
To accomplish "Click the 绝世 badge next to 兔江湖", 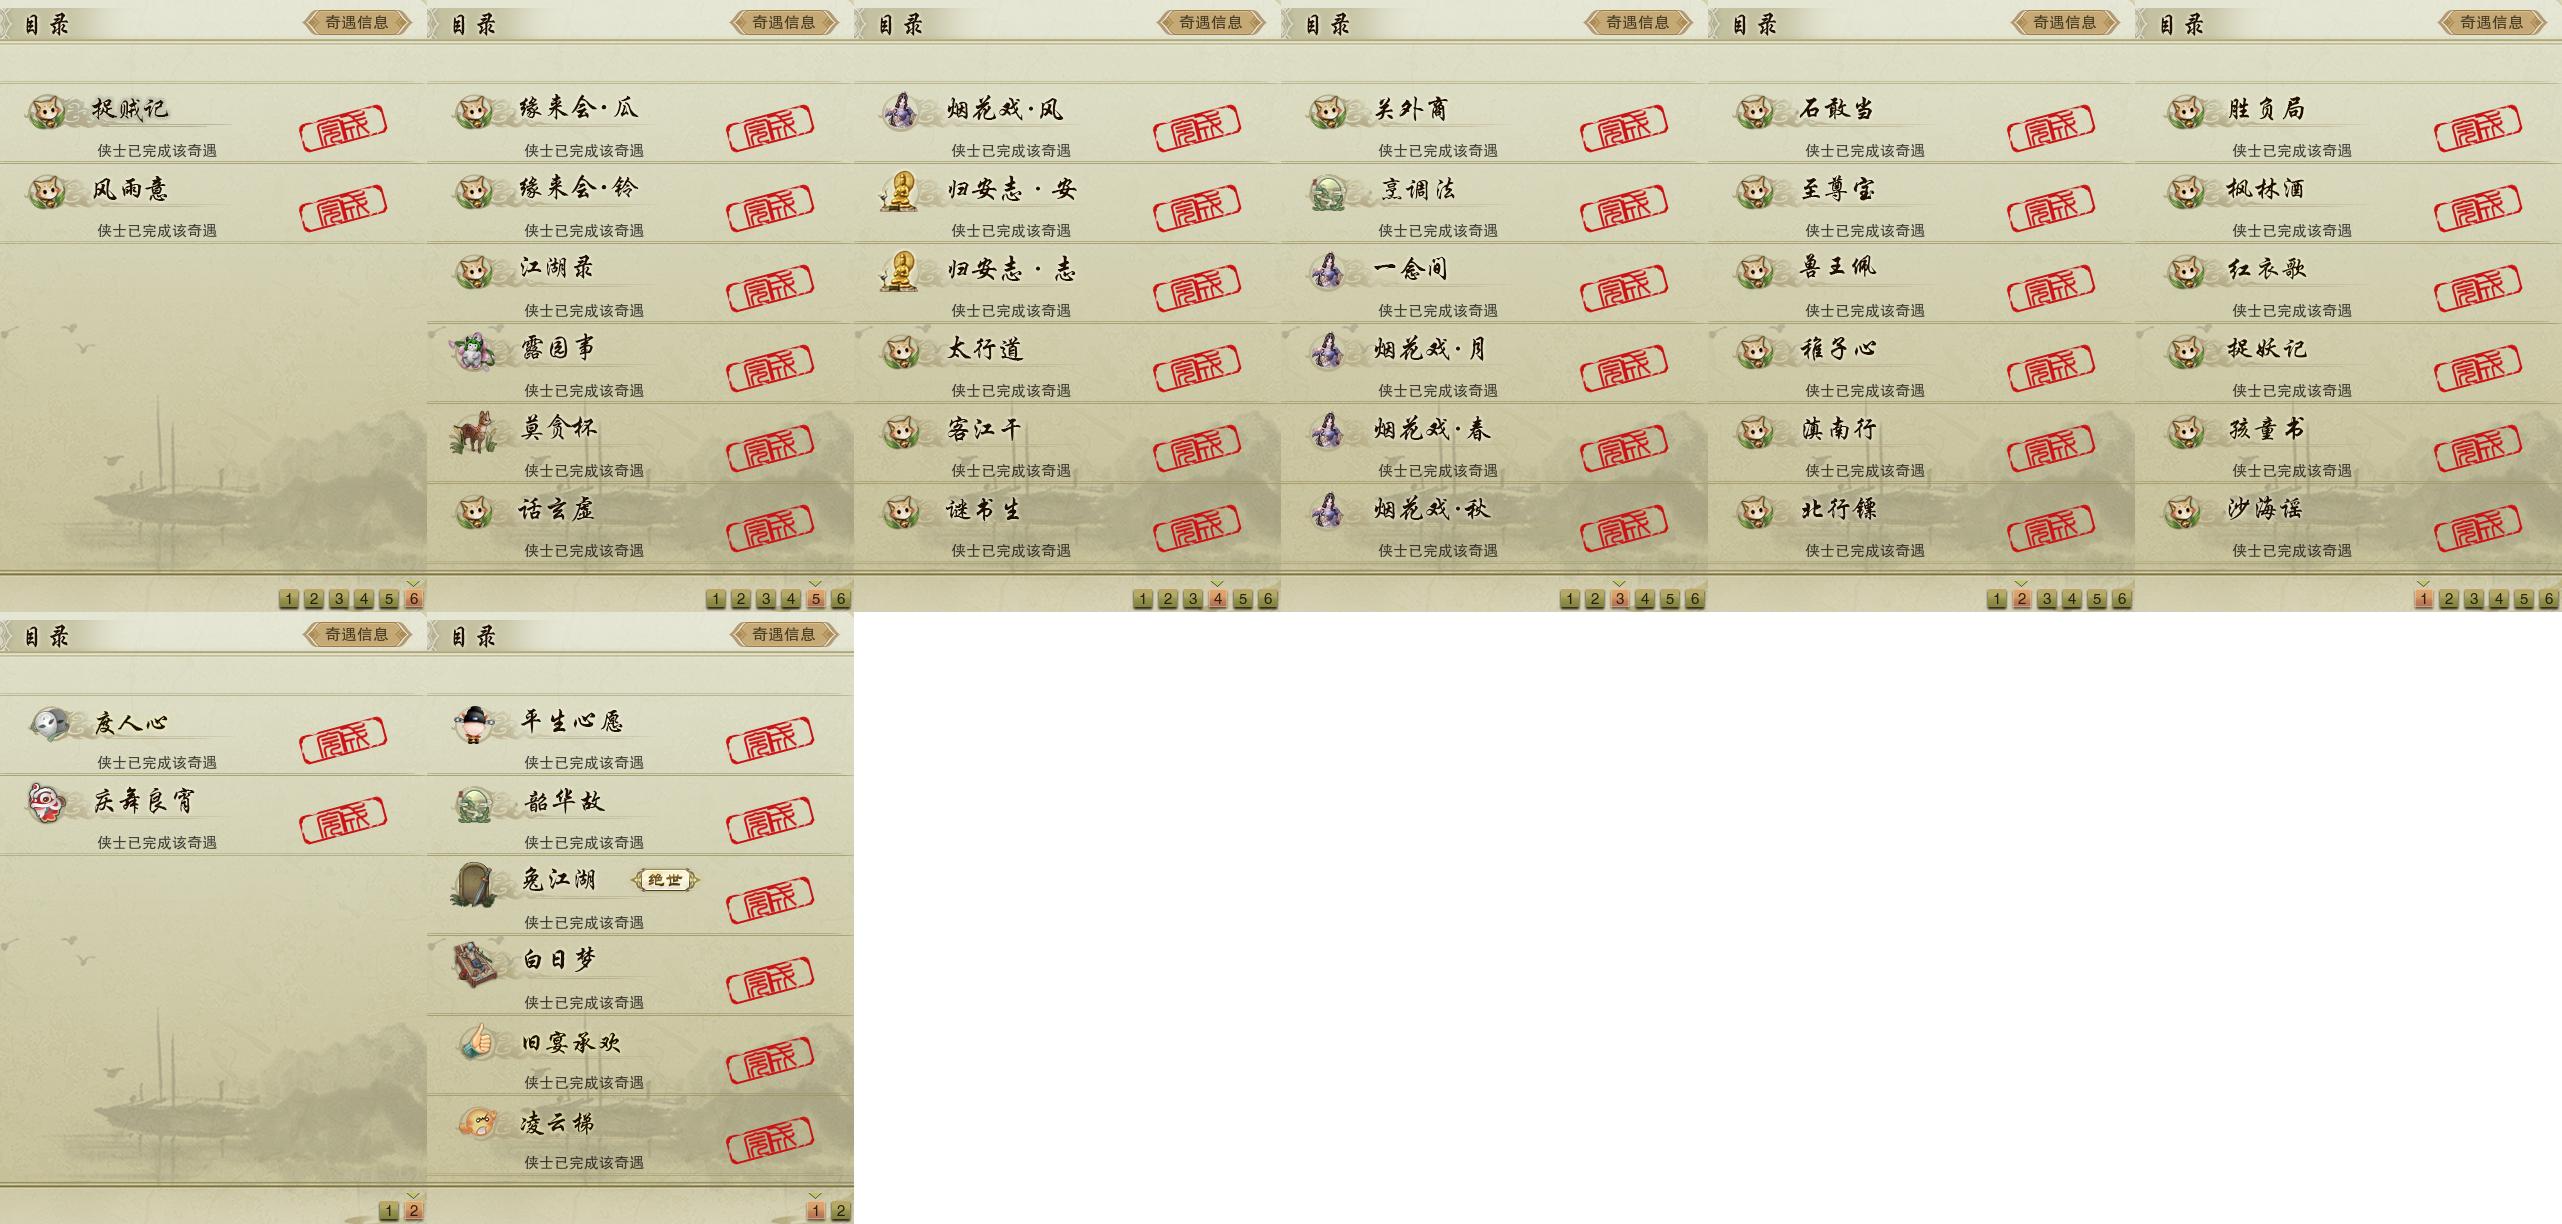I will coord(665,880).
